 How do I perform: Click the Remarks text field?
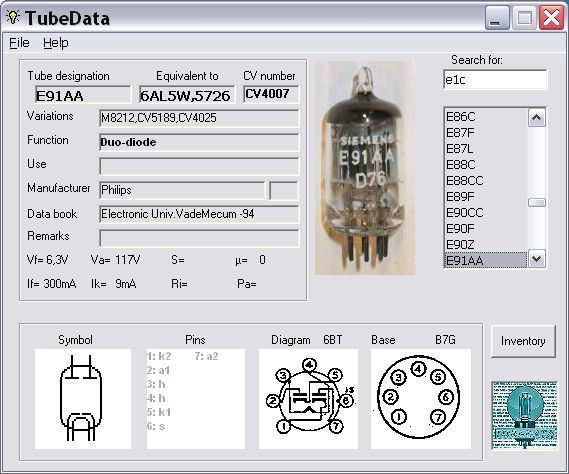click(x=199, y=238)
